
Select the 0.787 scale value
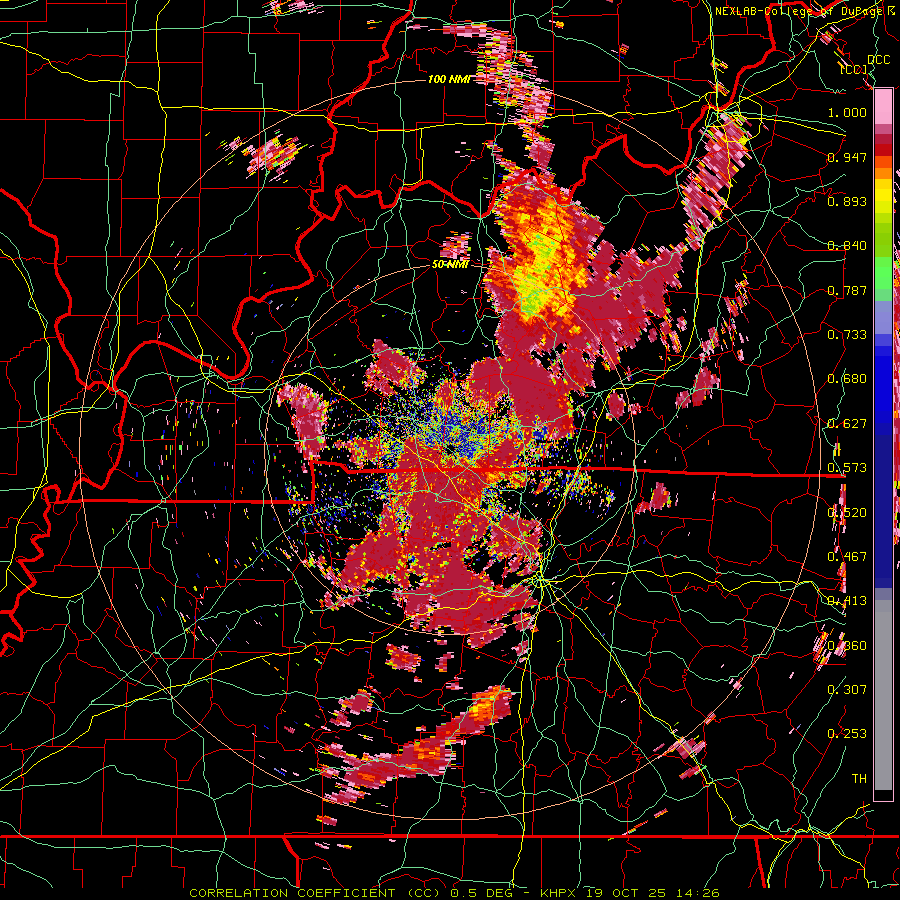click(x=847, y=290)
